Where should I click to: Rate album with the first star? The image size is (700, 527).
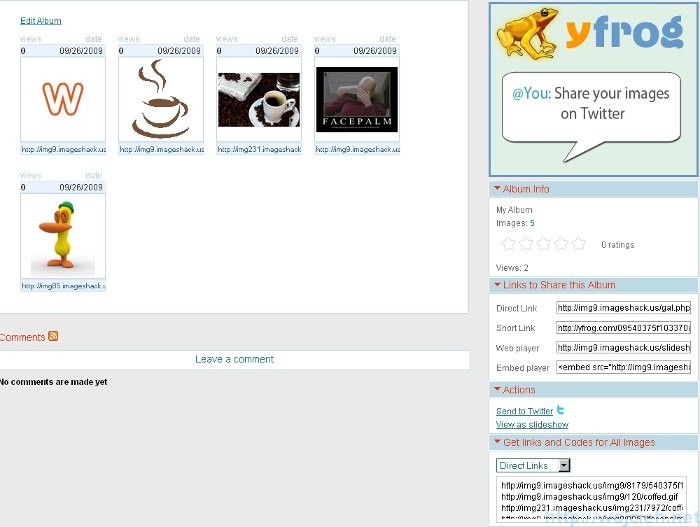pyautogui.click(x=508, y=244)
